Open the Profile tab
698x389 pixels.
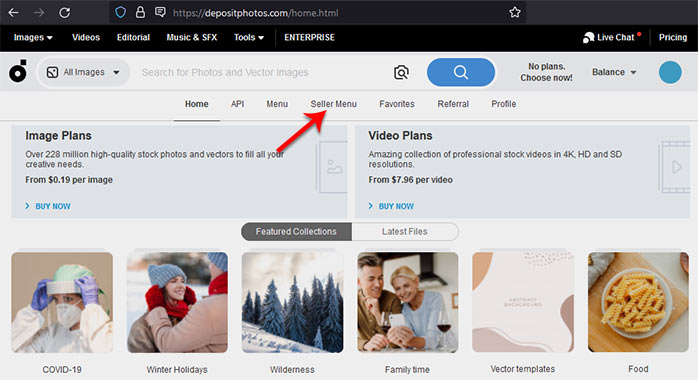point(503,104)
